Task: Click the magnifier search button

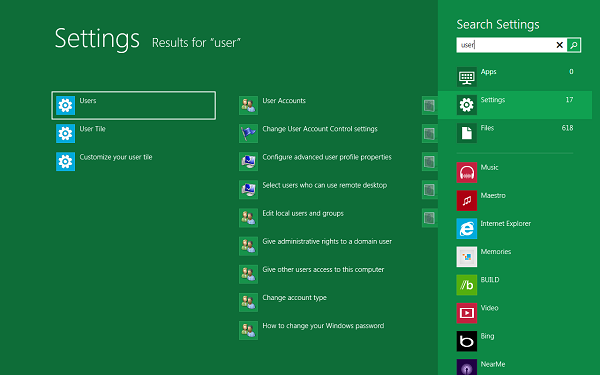Action: [574, 45]
